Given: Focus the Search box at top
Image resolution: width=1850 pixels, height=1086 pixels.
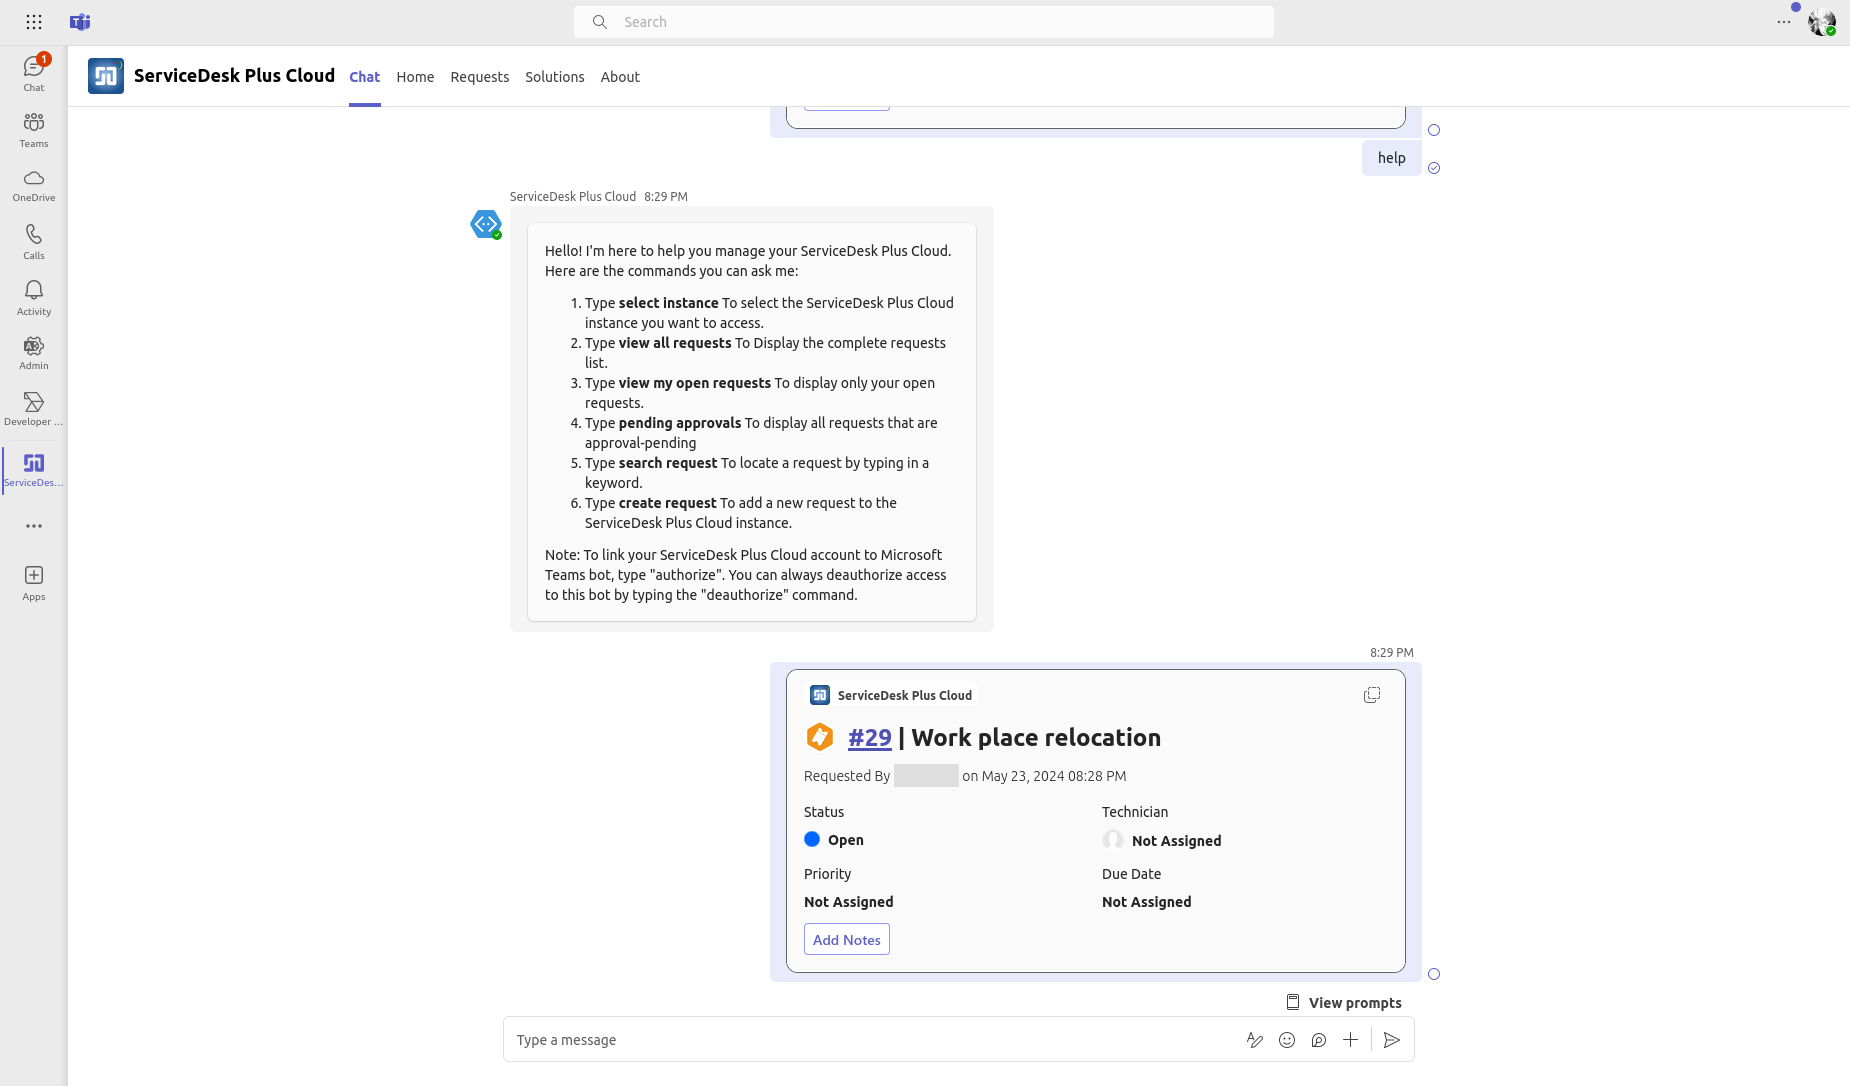Looking at the screenshot, I should 924,22.
